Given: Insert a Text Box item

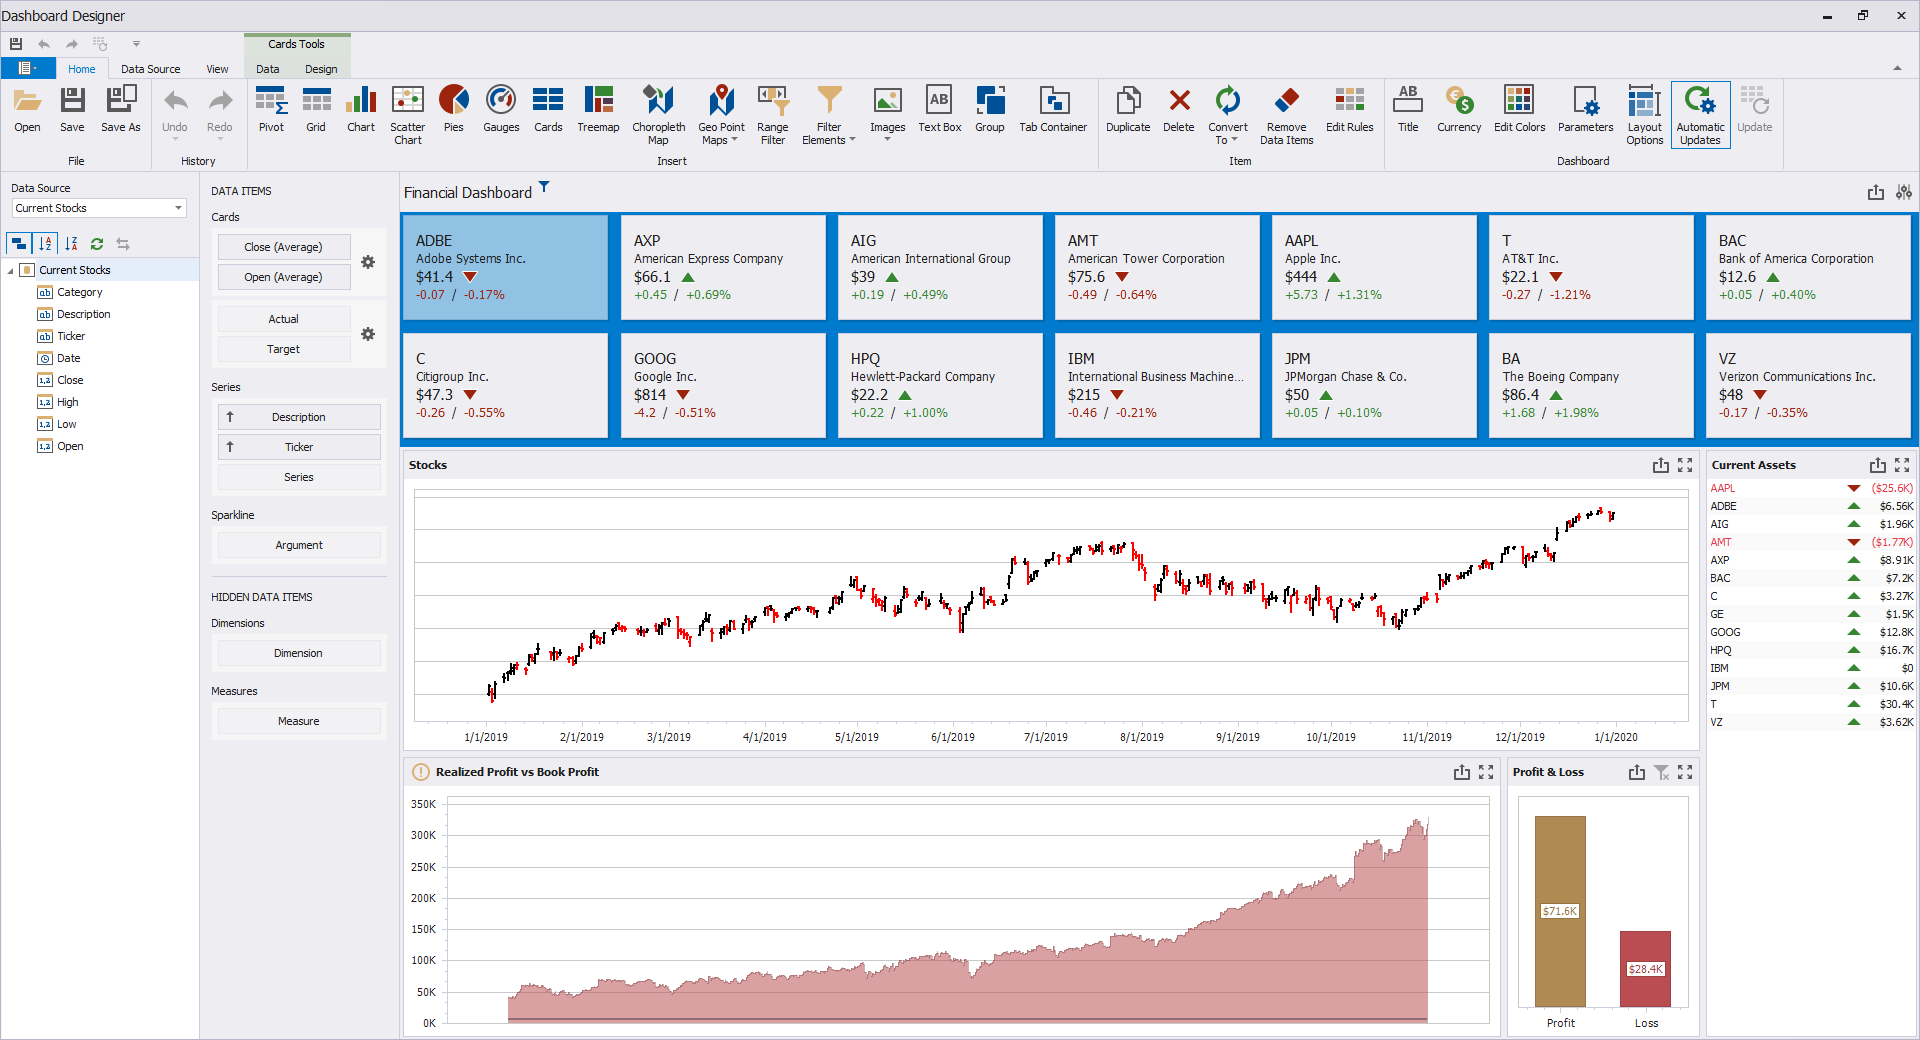Looking at the screenshot, I should pos(939,110).
